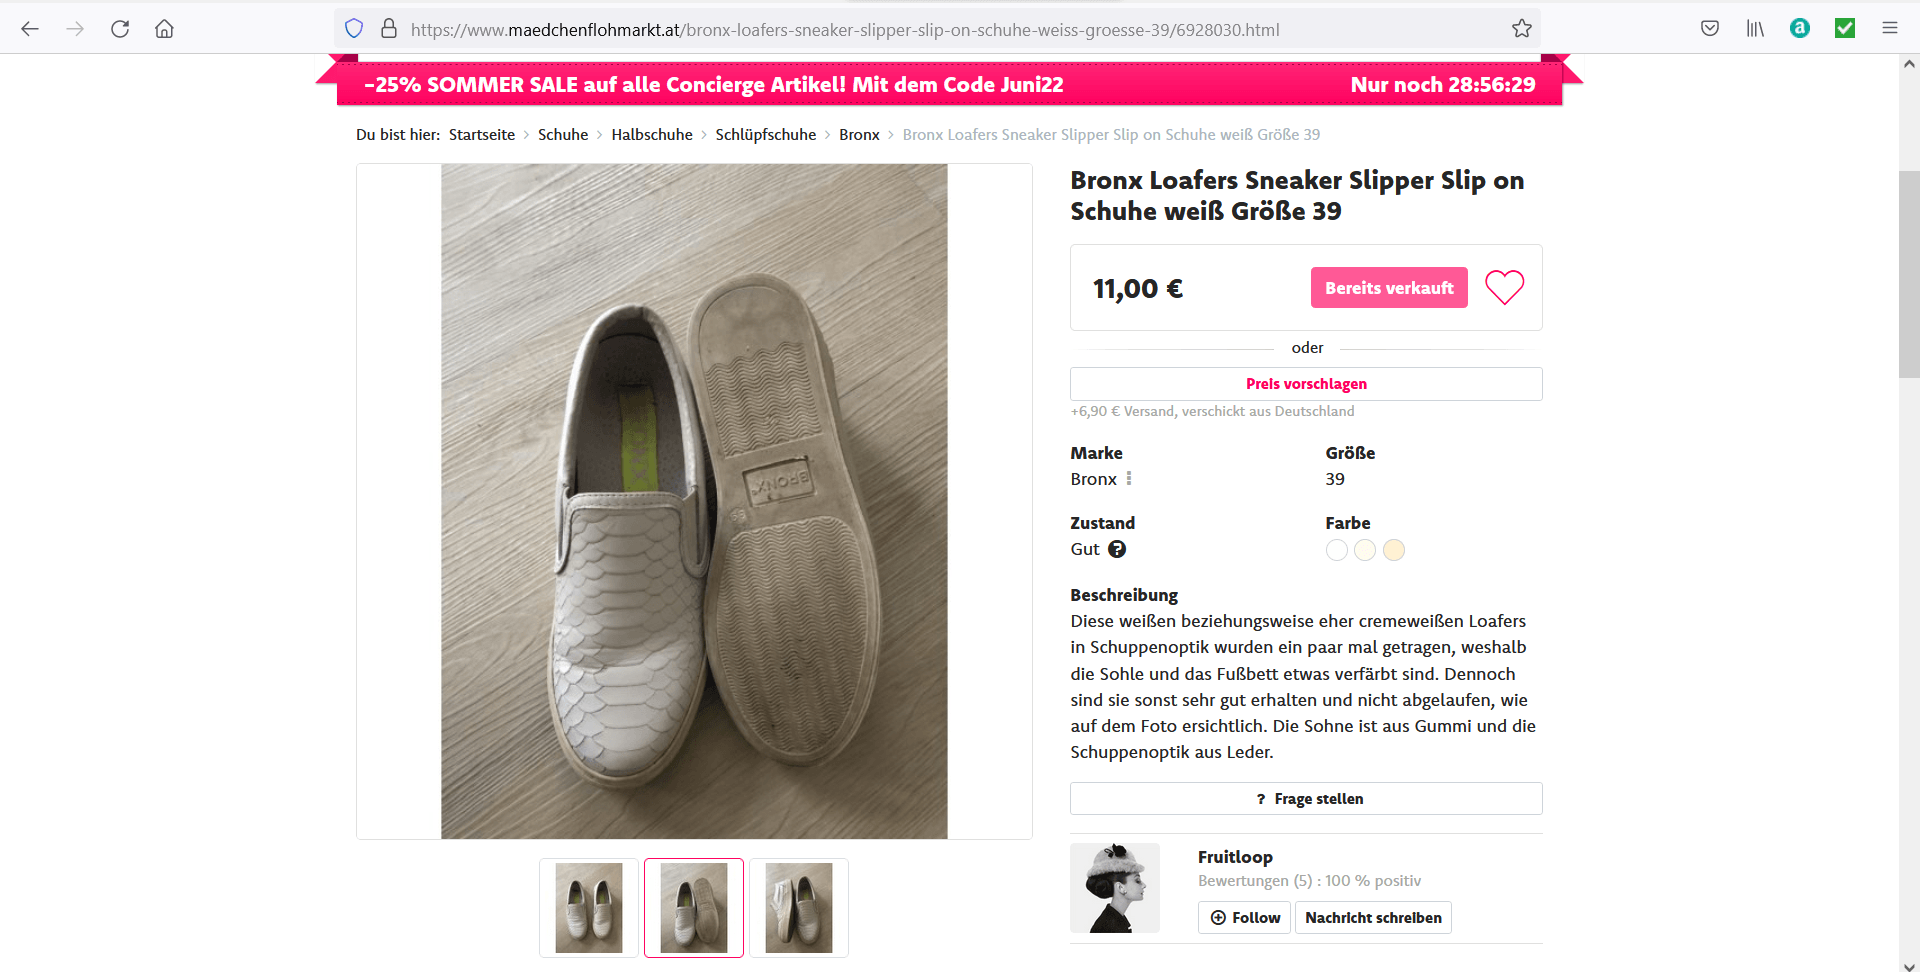The width and height of the screenshot is (1920, 972).
Task: Click Nachricht schreiben to message seller
Action: tap(1373, 918)
